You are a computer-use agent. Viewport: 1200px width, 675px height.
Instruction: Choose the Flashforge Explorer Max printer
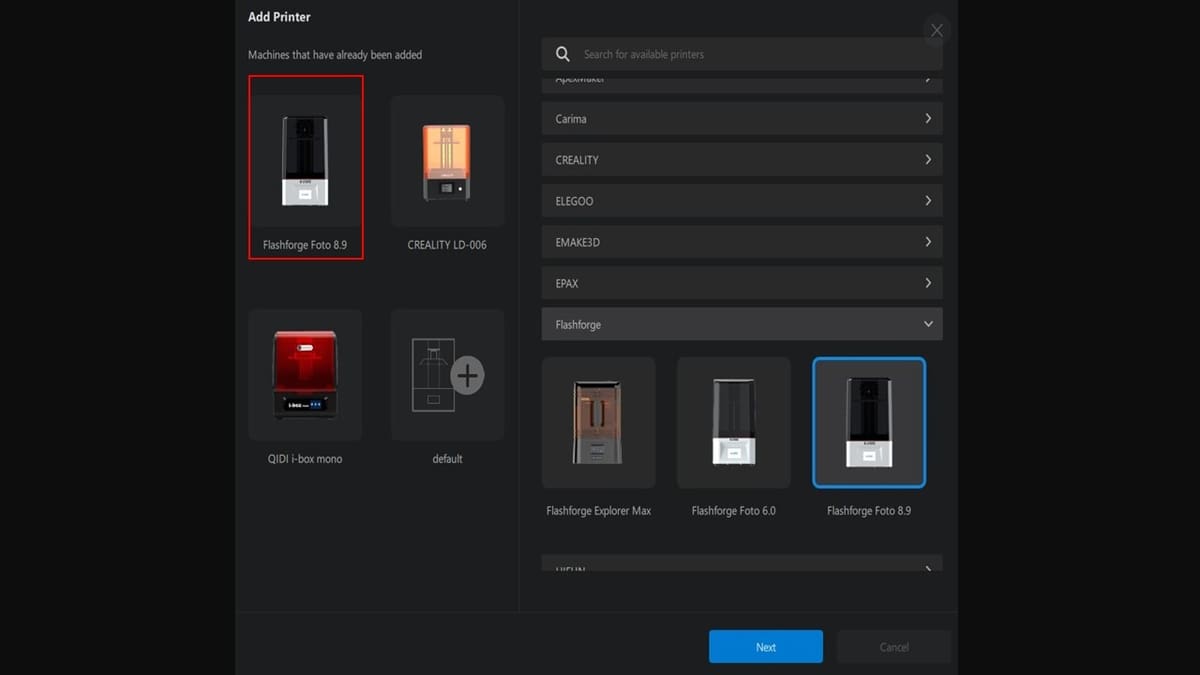point(599,422)
